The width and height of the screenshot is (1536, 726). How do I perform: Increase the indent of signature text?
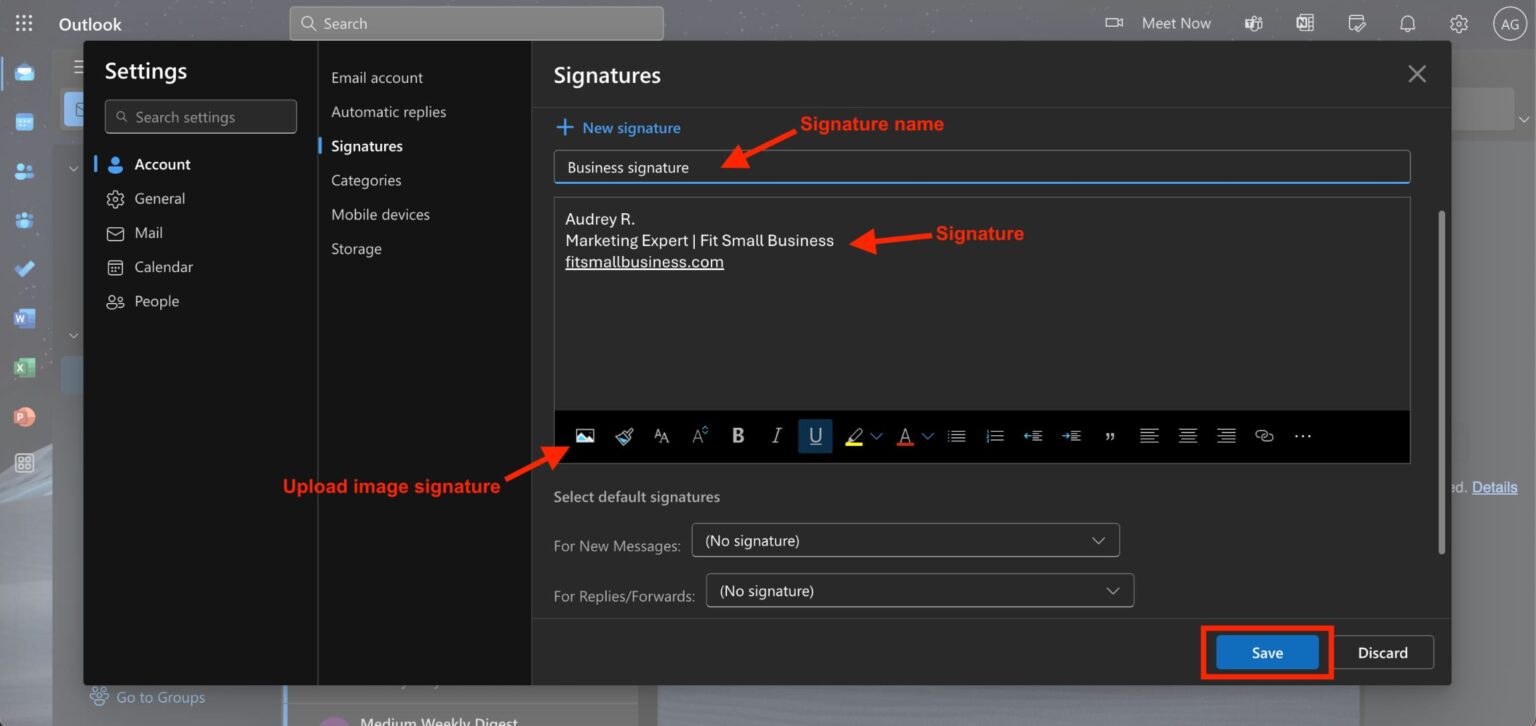tap(1070, 435)
